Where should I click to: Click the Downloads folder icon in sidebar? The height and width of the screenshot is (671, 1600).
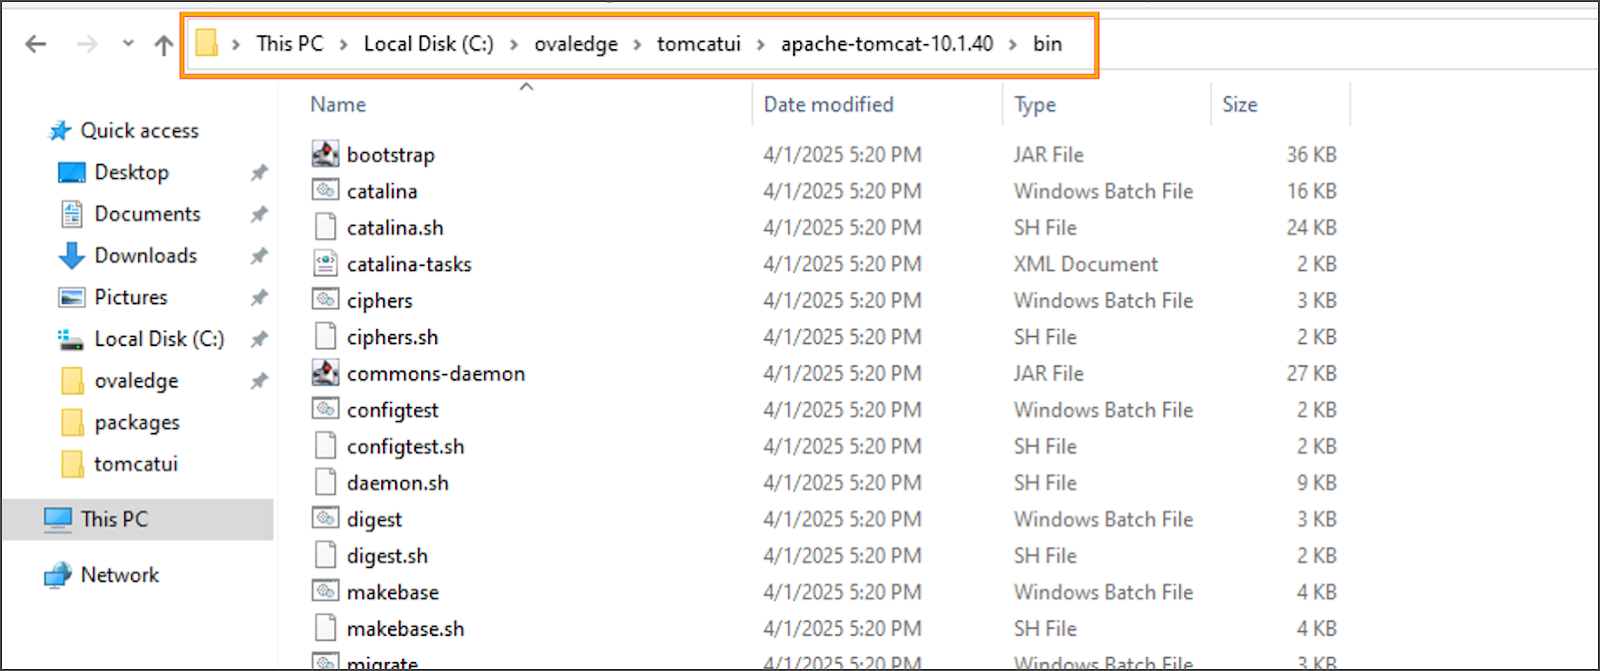(71, 256)
